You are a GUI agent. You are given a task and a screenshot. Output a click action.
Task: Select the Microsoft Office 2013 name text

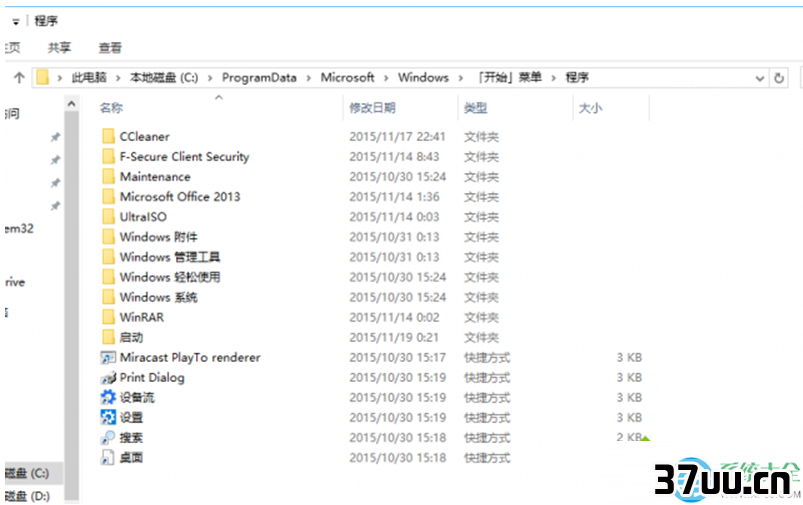point(180,197)
